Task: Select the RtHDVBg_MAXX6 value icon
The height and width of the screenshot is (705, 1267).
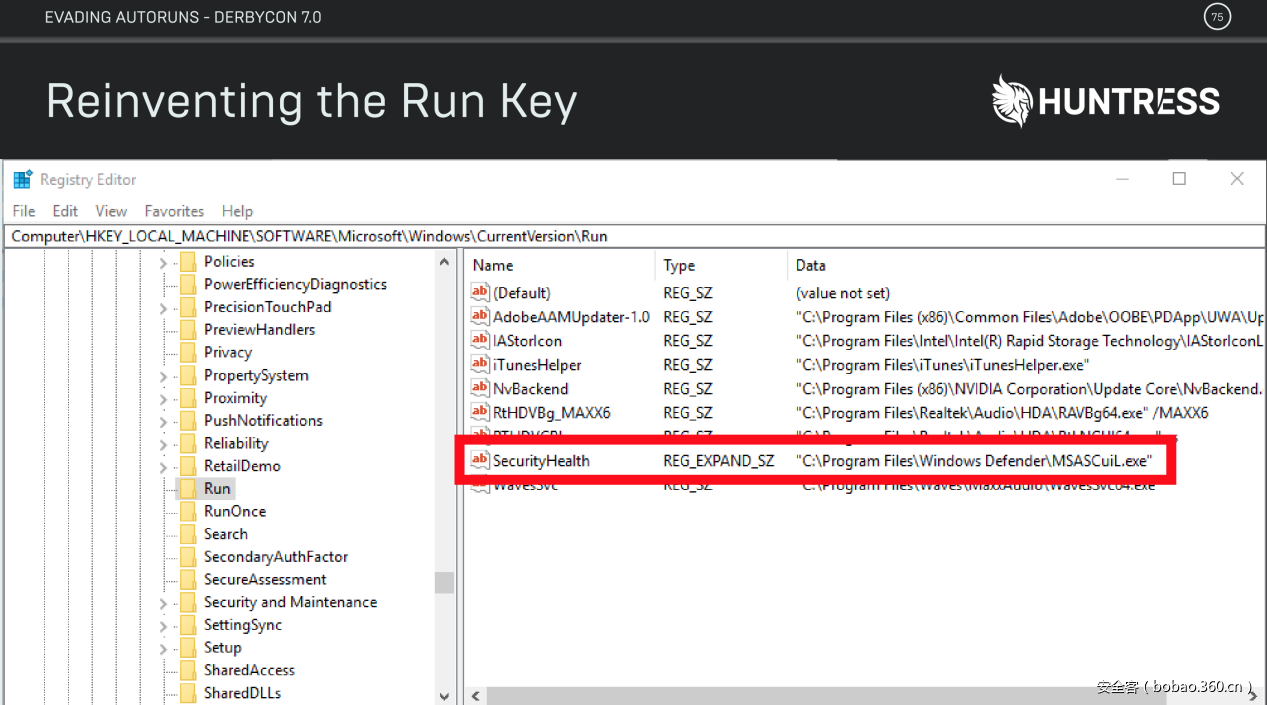Action: pos(480,413)
